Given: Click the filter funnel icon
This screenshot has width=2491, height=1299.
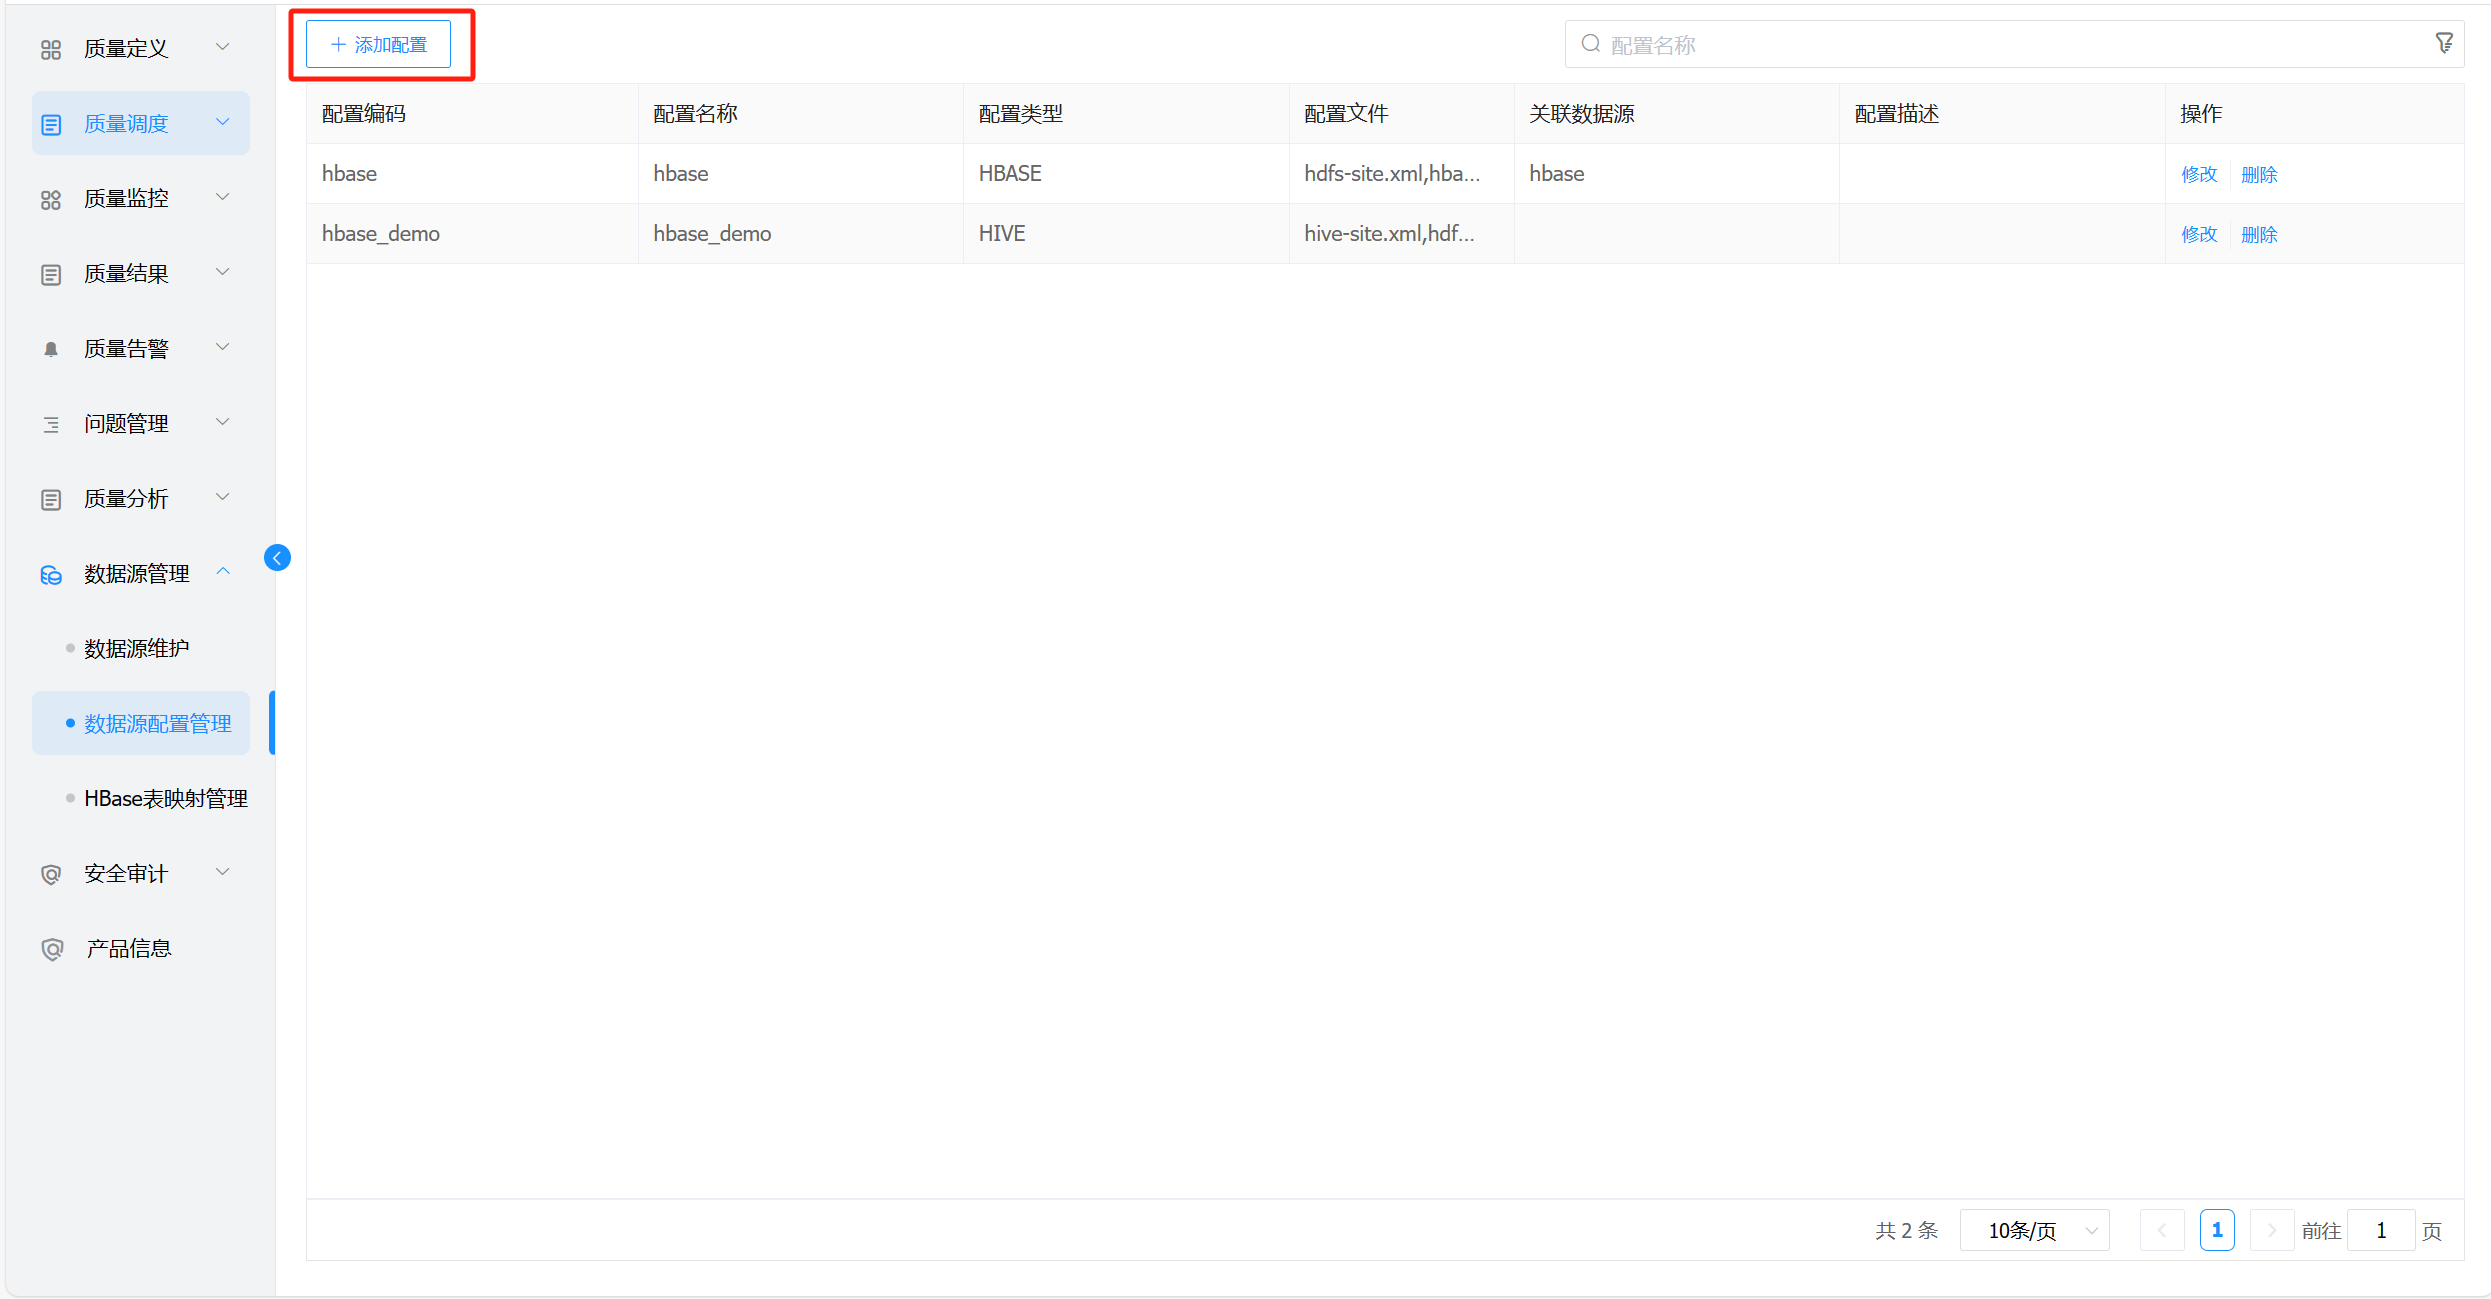Looking at the screenshot, I should (2443, 43).
